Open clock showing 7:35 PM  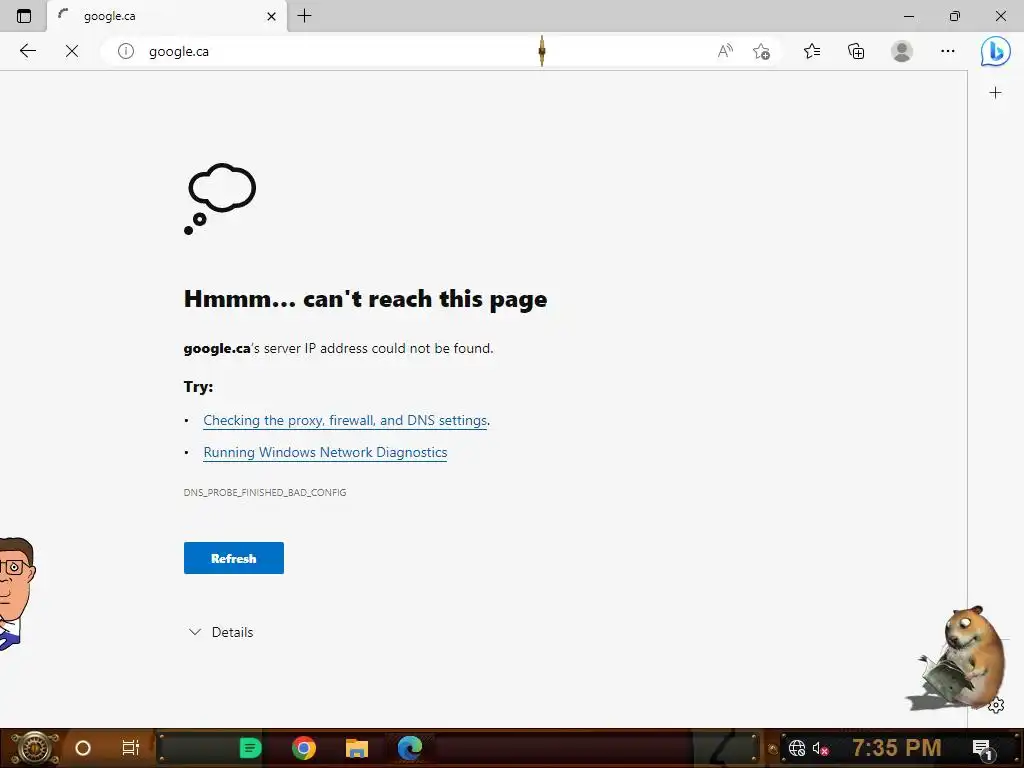click(897, 748)
